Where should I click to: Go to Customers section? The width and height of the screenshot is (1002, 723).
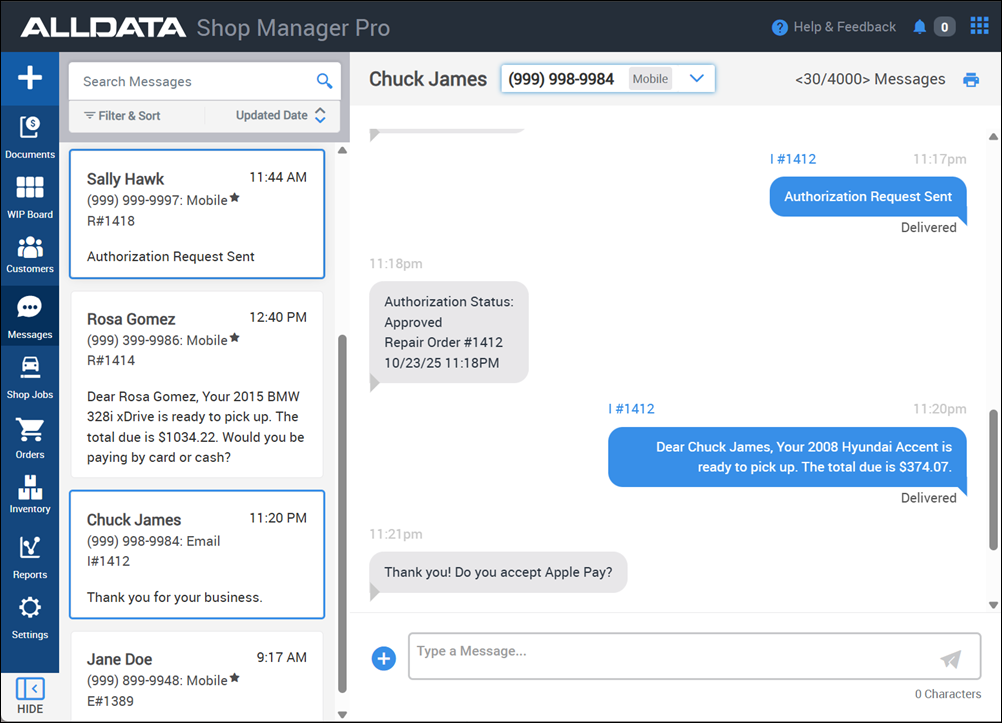coord(29,255)
